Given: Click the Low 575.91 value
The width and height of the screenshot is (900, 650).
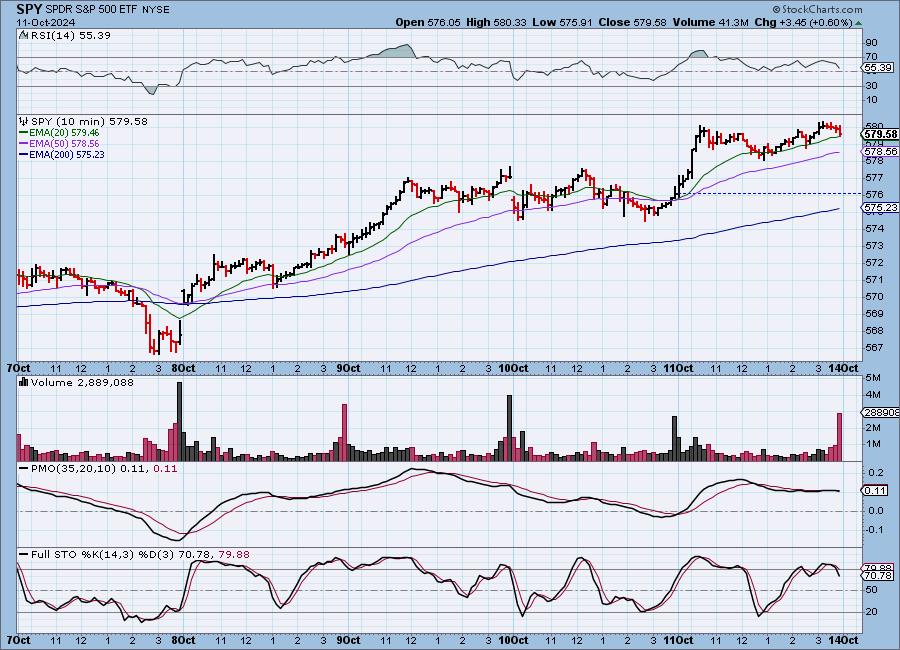Looking at the screenshot, I should 562,22.
